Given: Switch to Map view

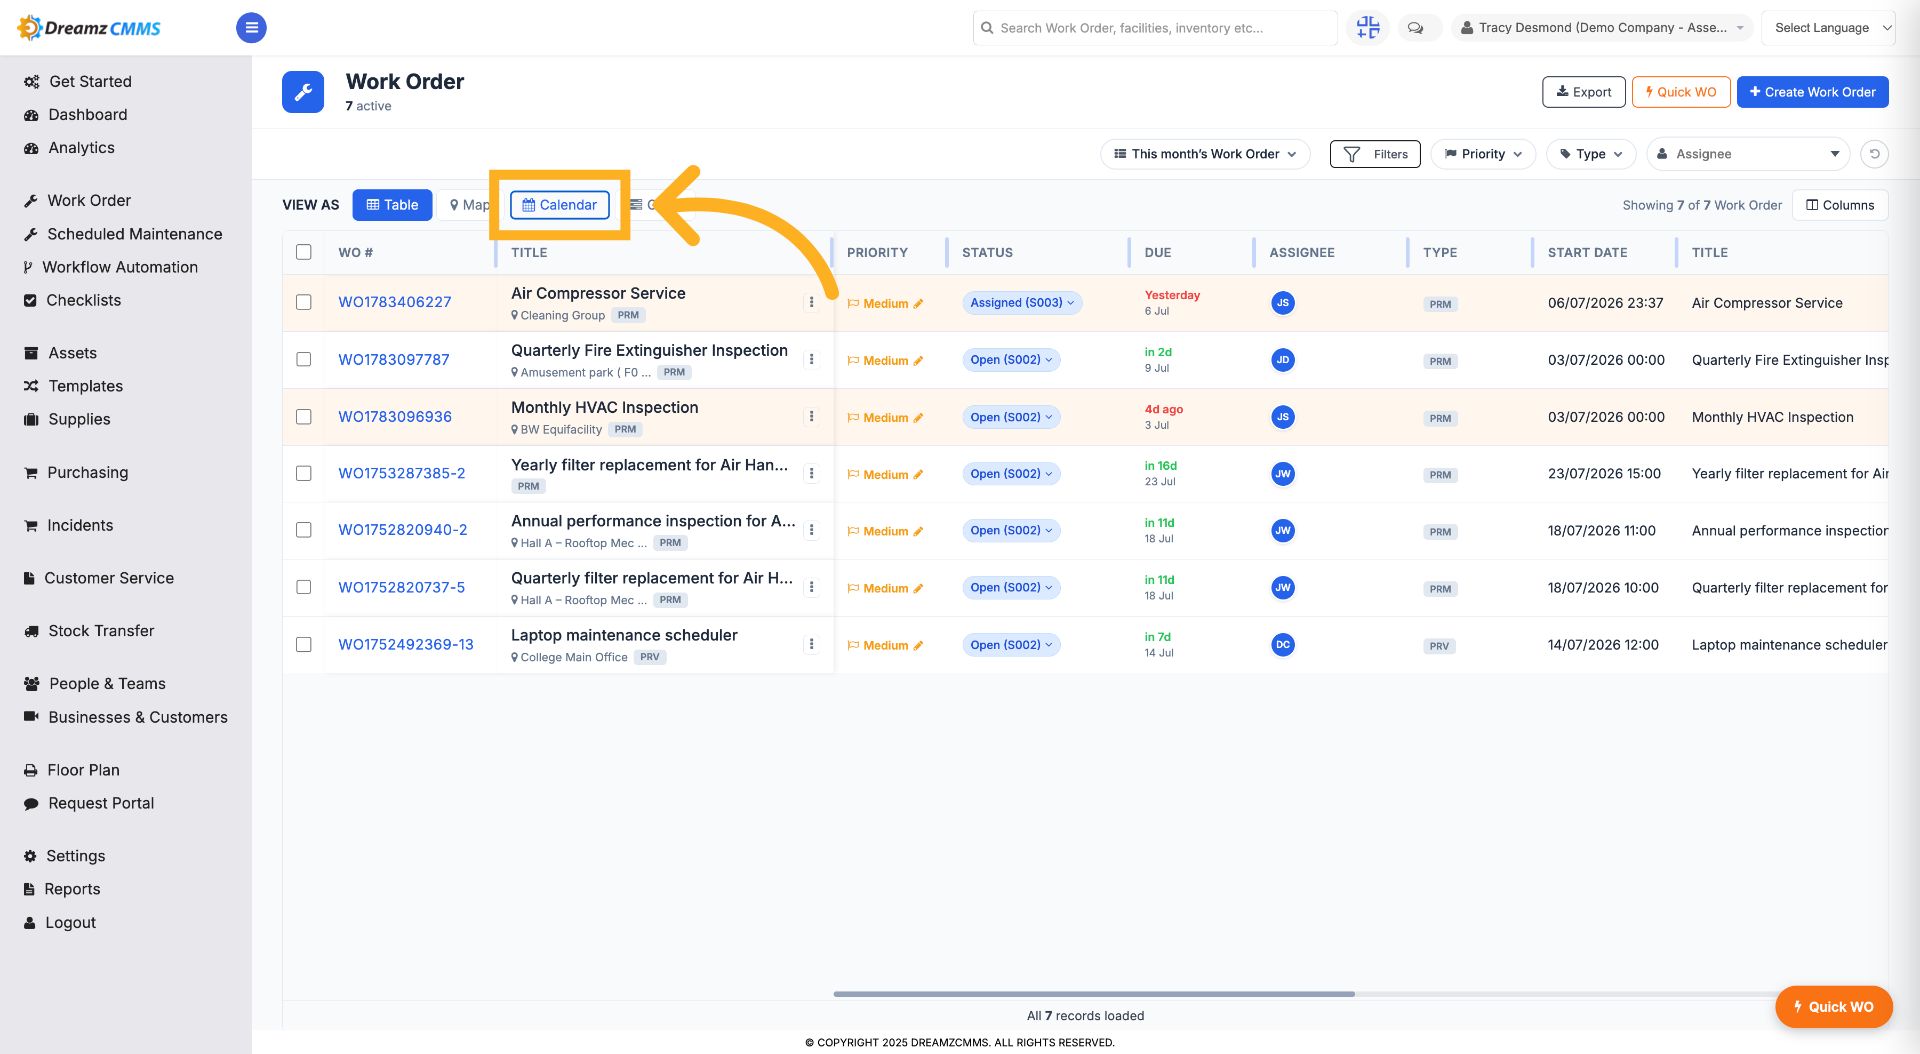Looking at the screenshot, I should pos(468,205).
